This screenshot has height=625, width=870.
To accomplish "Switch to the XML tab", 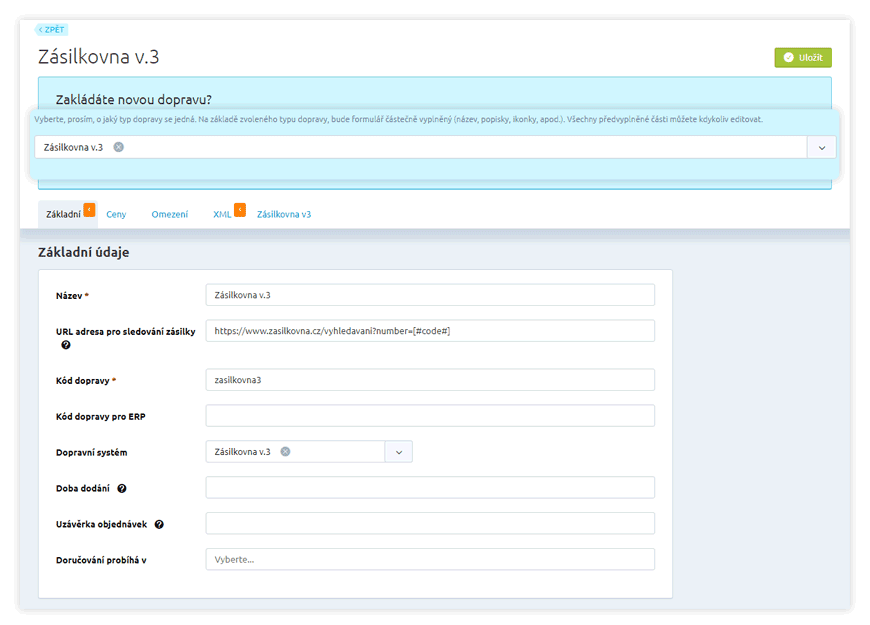I will (x=222, y=214).
